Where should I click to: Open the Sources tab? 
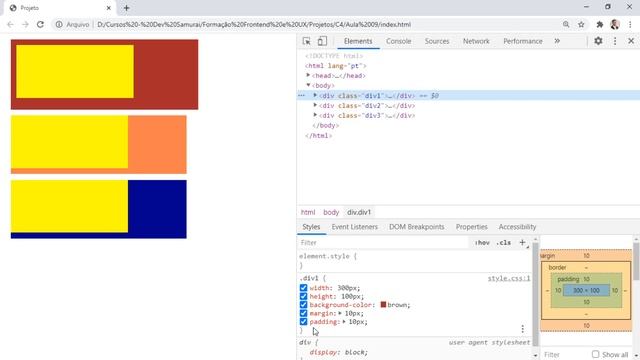437,41
